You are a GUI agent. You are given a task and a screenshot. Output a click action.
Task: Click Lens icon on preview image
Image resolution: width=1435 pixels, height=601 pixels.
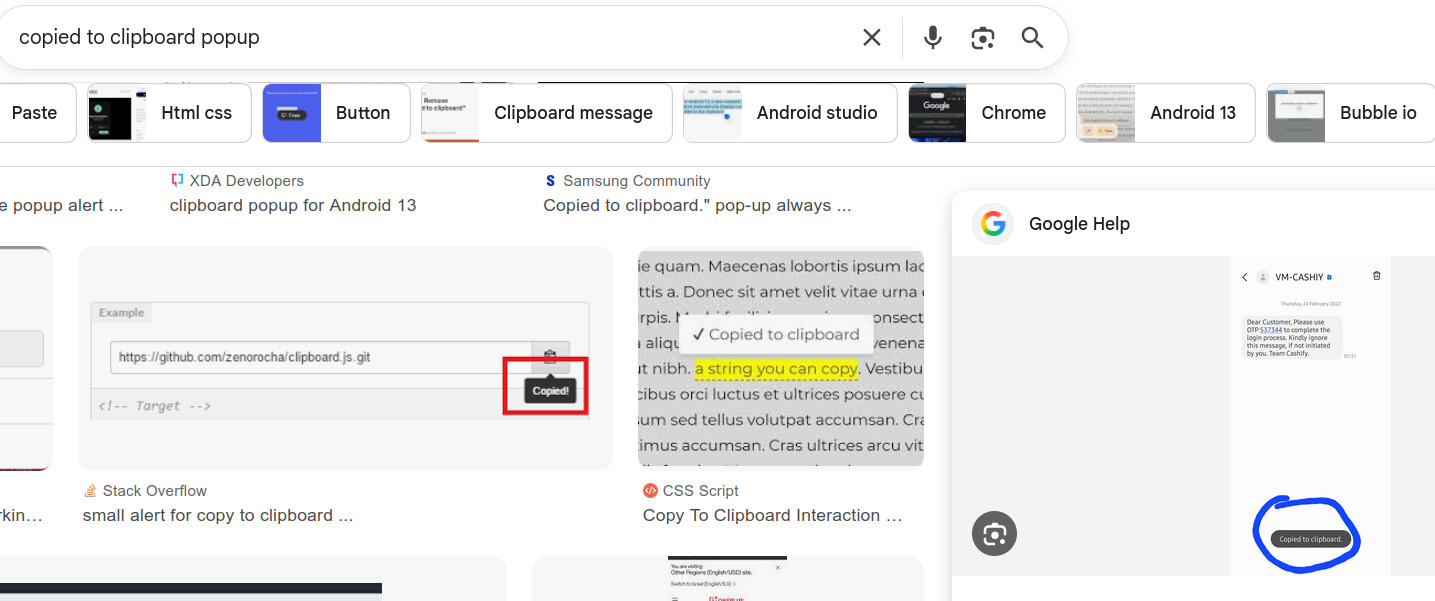click(x=994, y=534)
